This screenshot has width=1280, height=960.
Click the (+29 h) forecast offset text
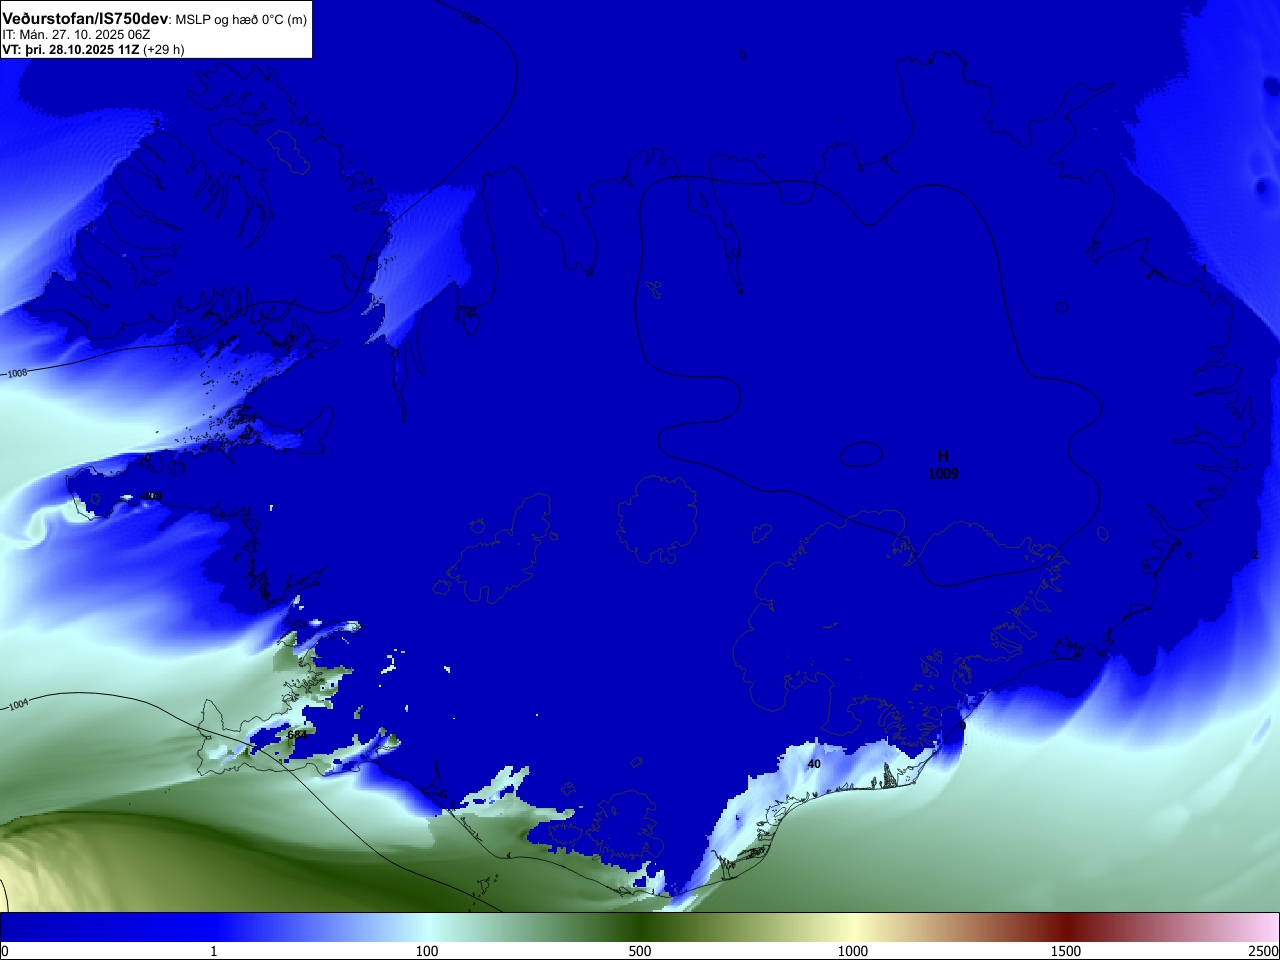pyautogui.click(x=164, y=49)
